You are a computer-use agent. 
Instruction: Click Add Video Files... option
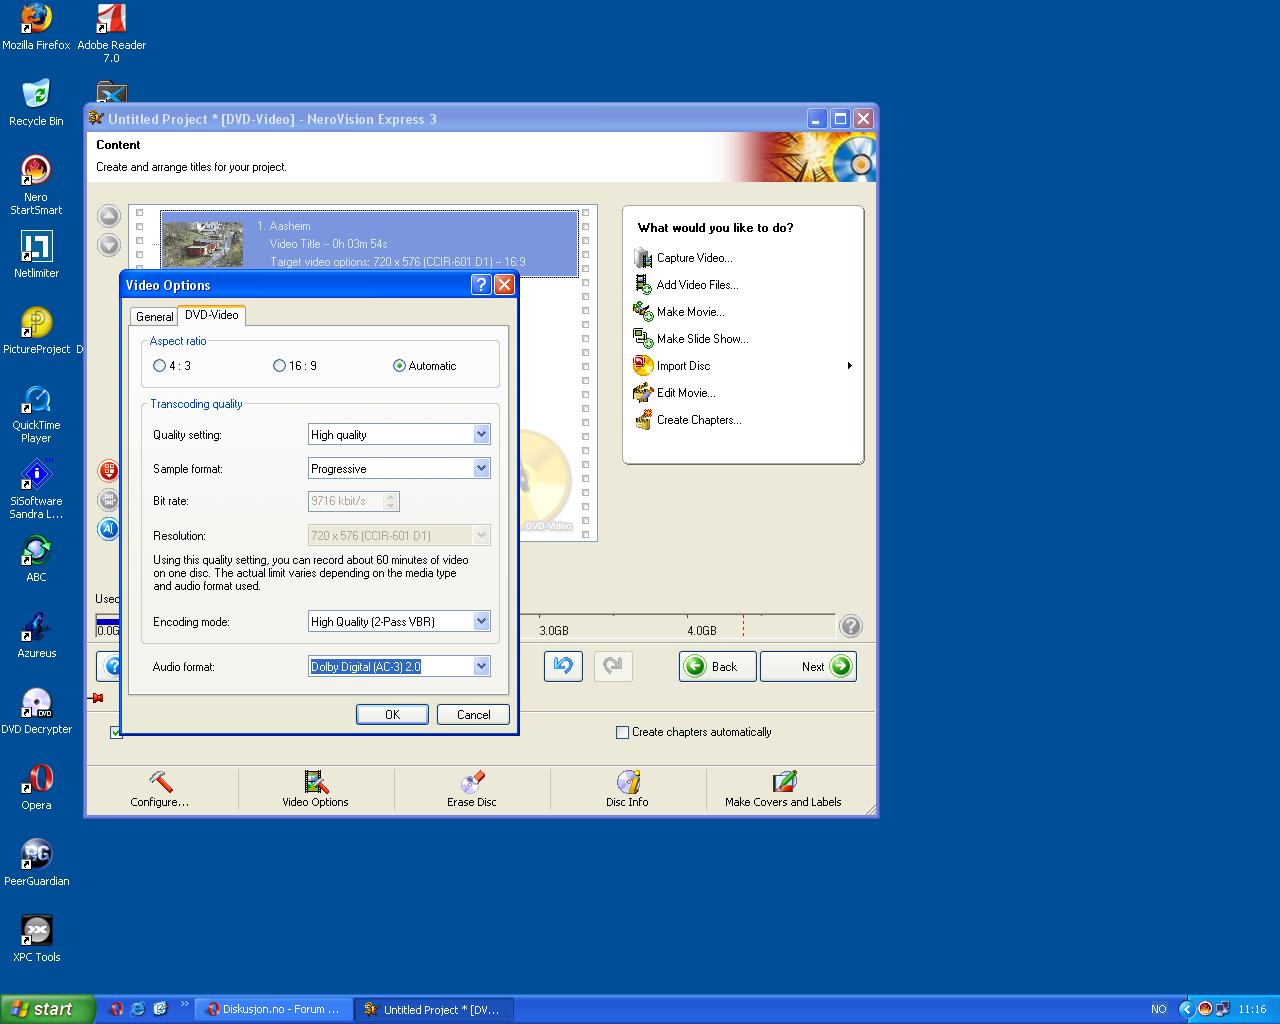[697, 285]
